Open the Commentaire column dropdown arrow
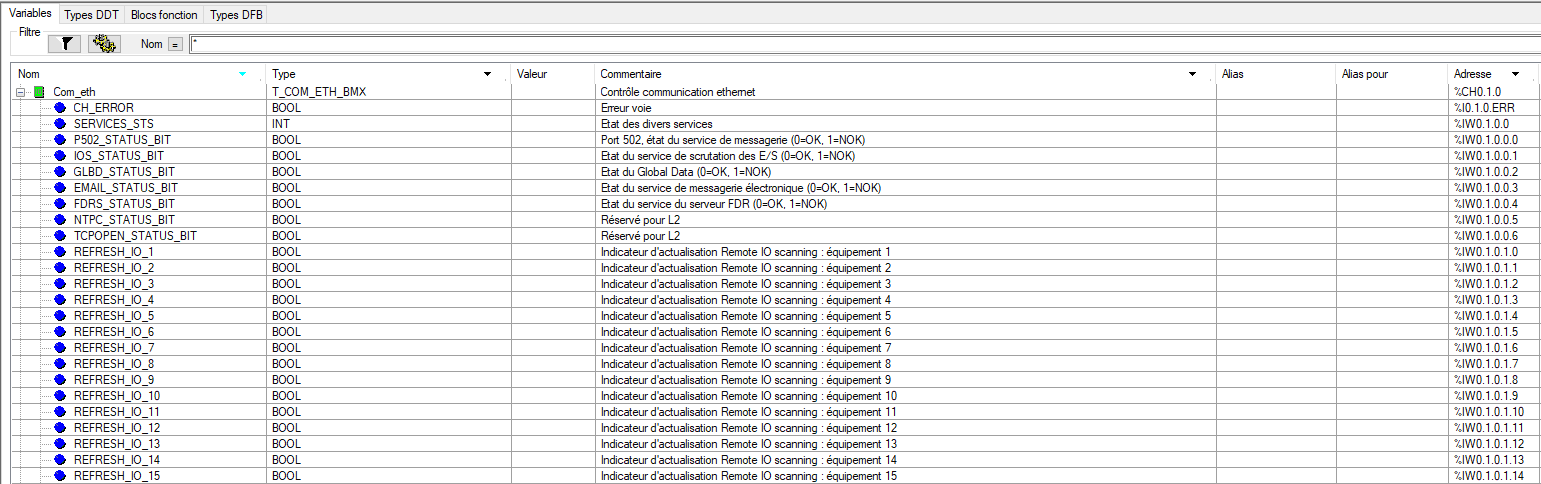 1192,74
